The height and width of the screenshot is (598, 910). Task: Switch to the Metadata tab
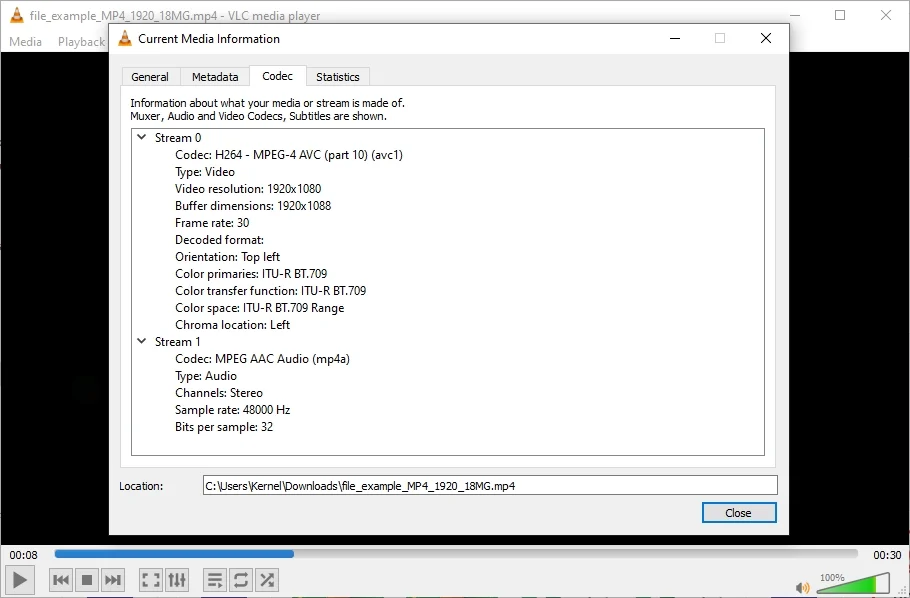click(215, 77)
